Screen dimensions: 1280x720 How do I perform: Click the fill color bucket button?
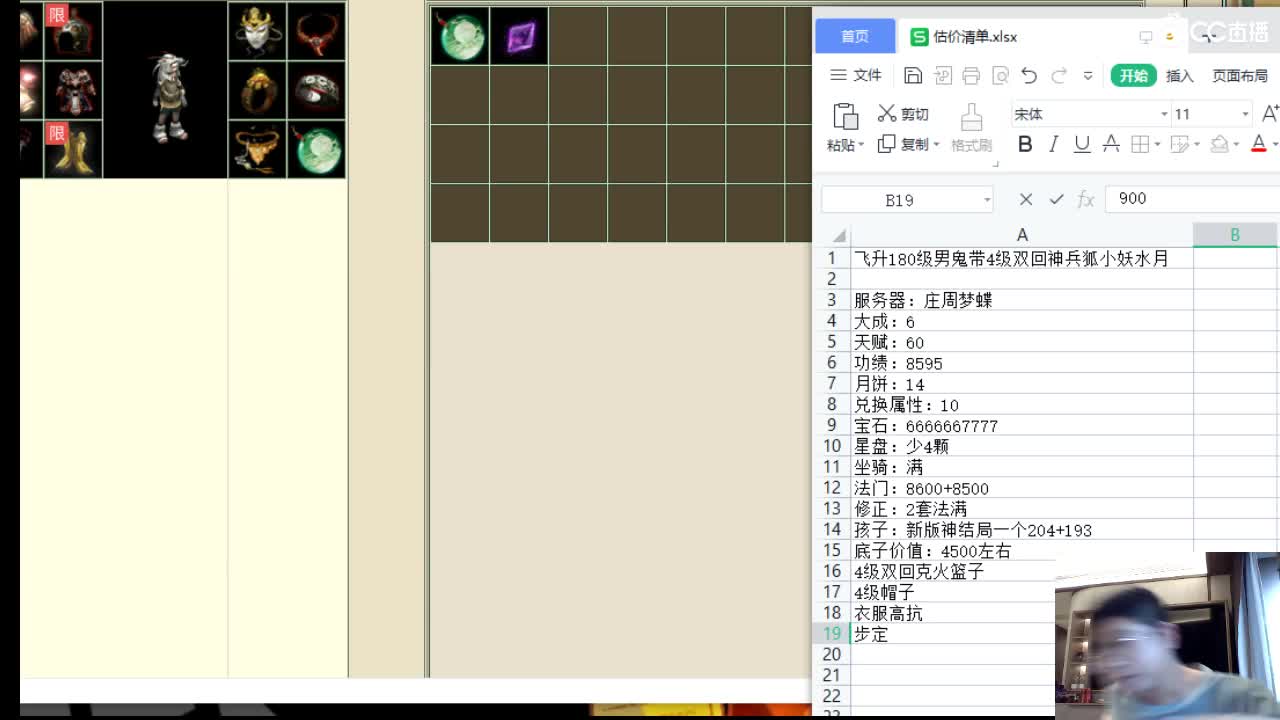pyautogui.click(x=1219, y=145)
